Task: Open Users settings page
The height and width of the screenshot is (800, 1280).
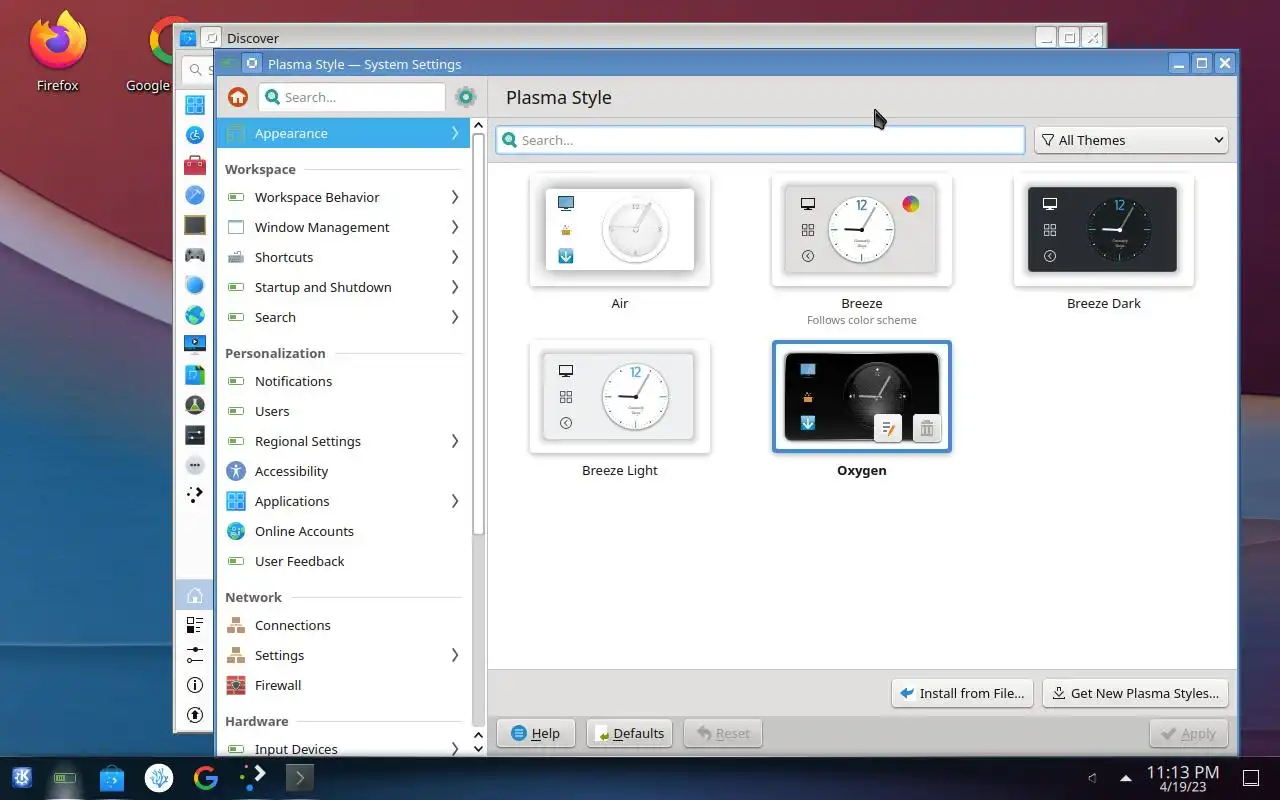Action: [343, 411]
